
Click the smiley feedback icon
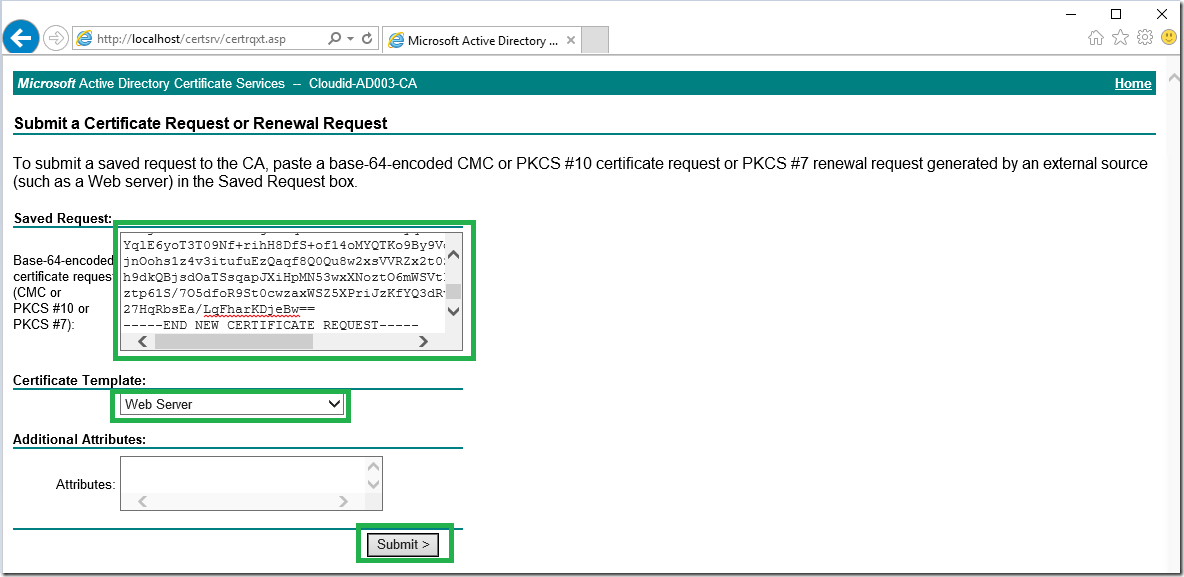(x=1169, y=37)
